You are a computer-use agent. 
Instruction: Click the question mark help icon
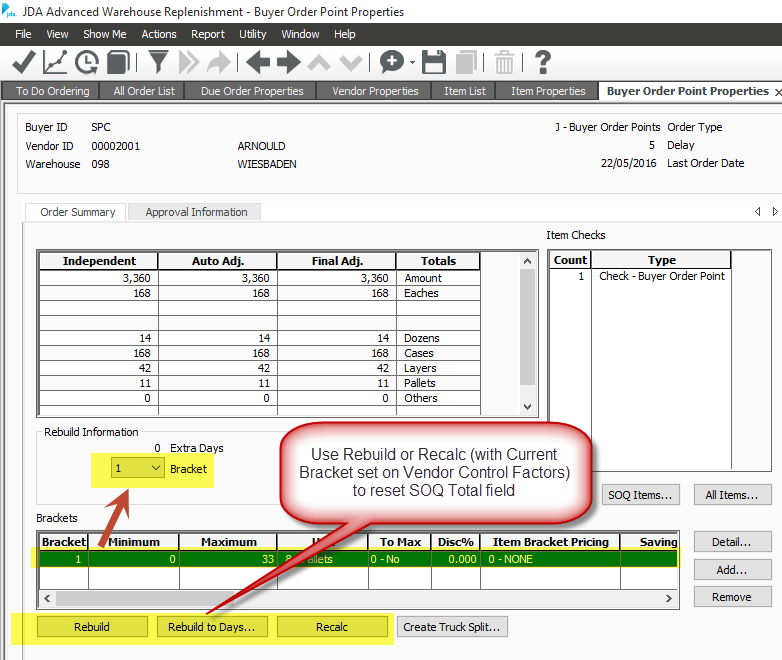pyautogui.click(x=543, y=63)
